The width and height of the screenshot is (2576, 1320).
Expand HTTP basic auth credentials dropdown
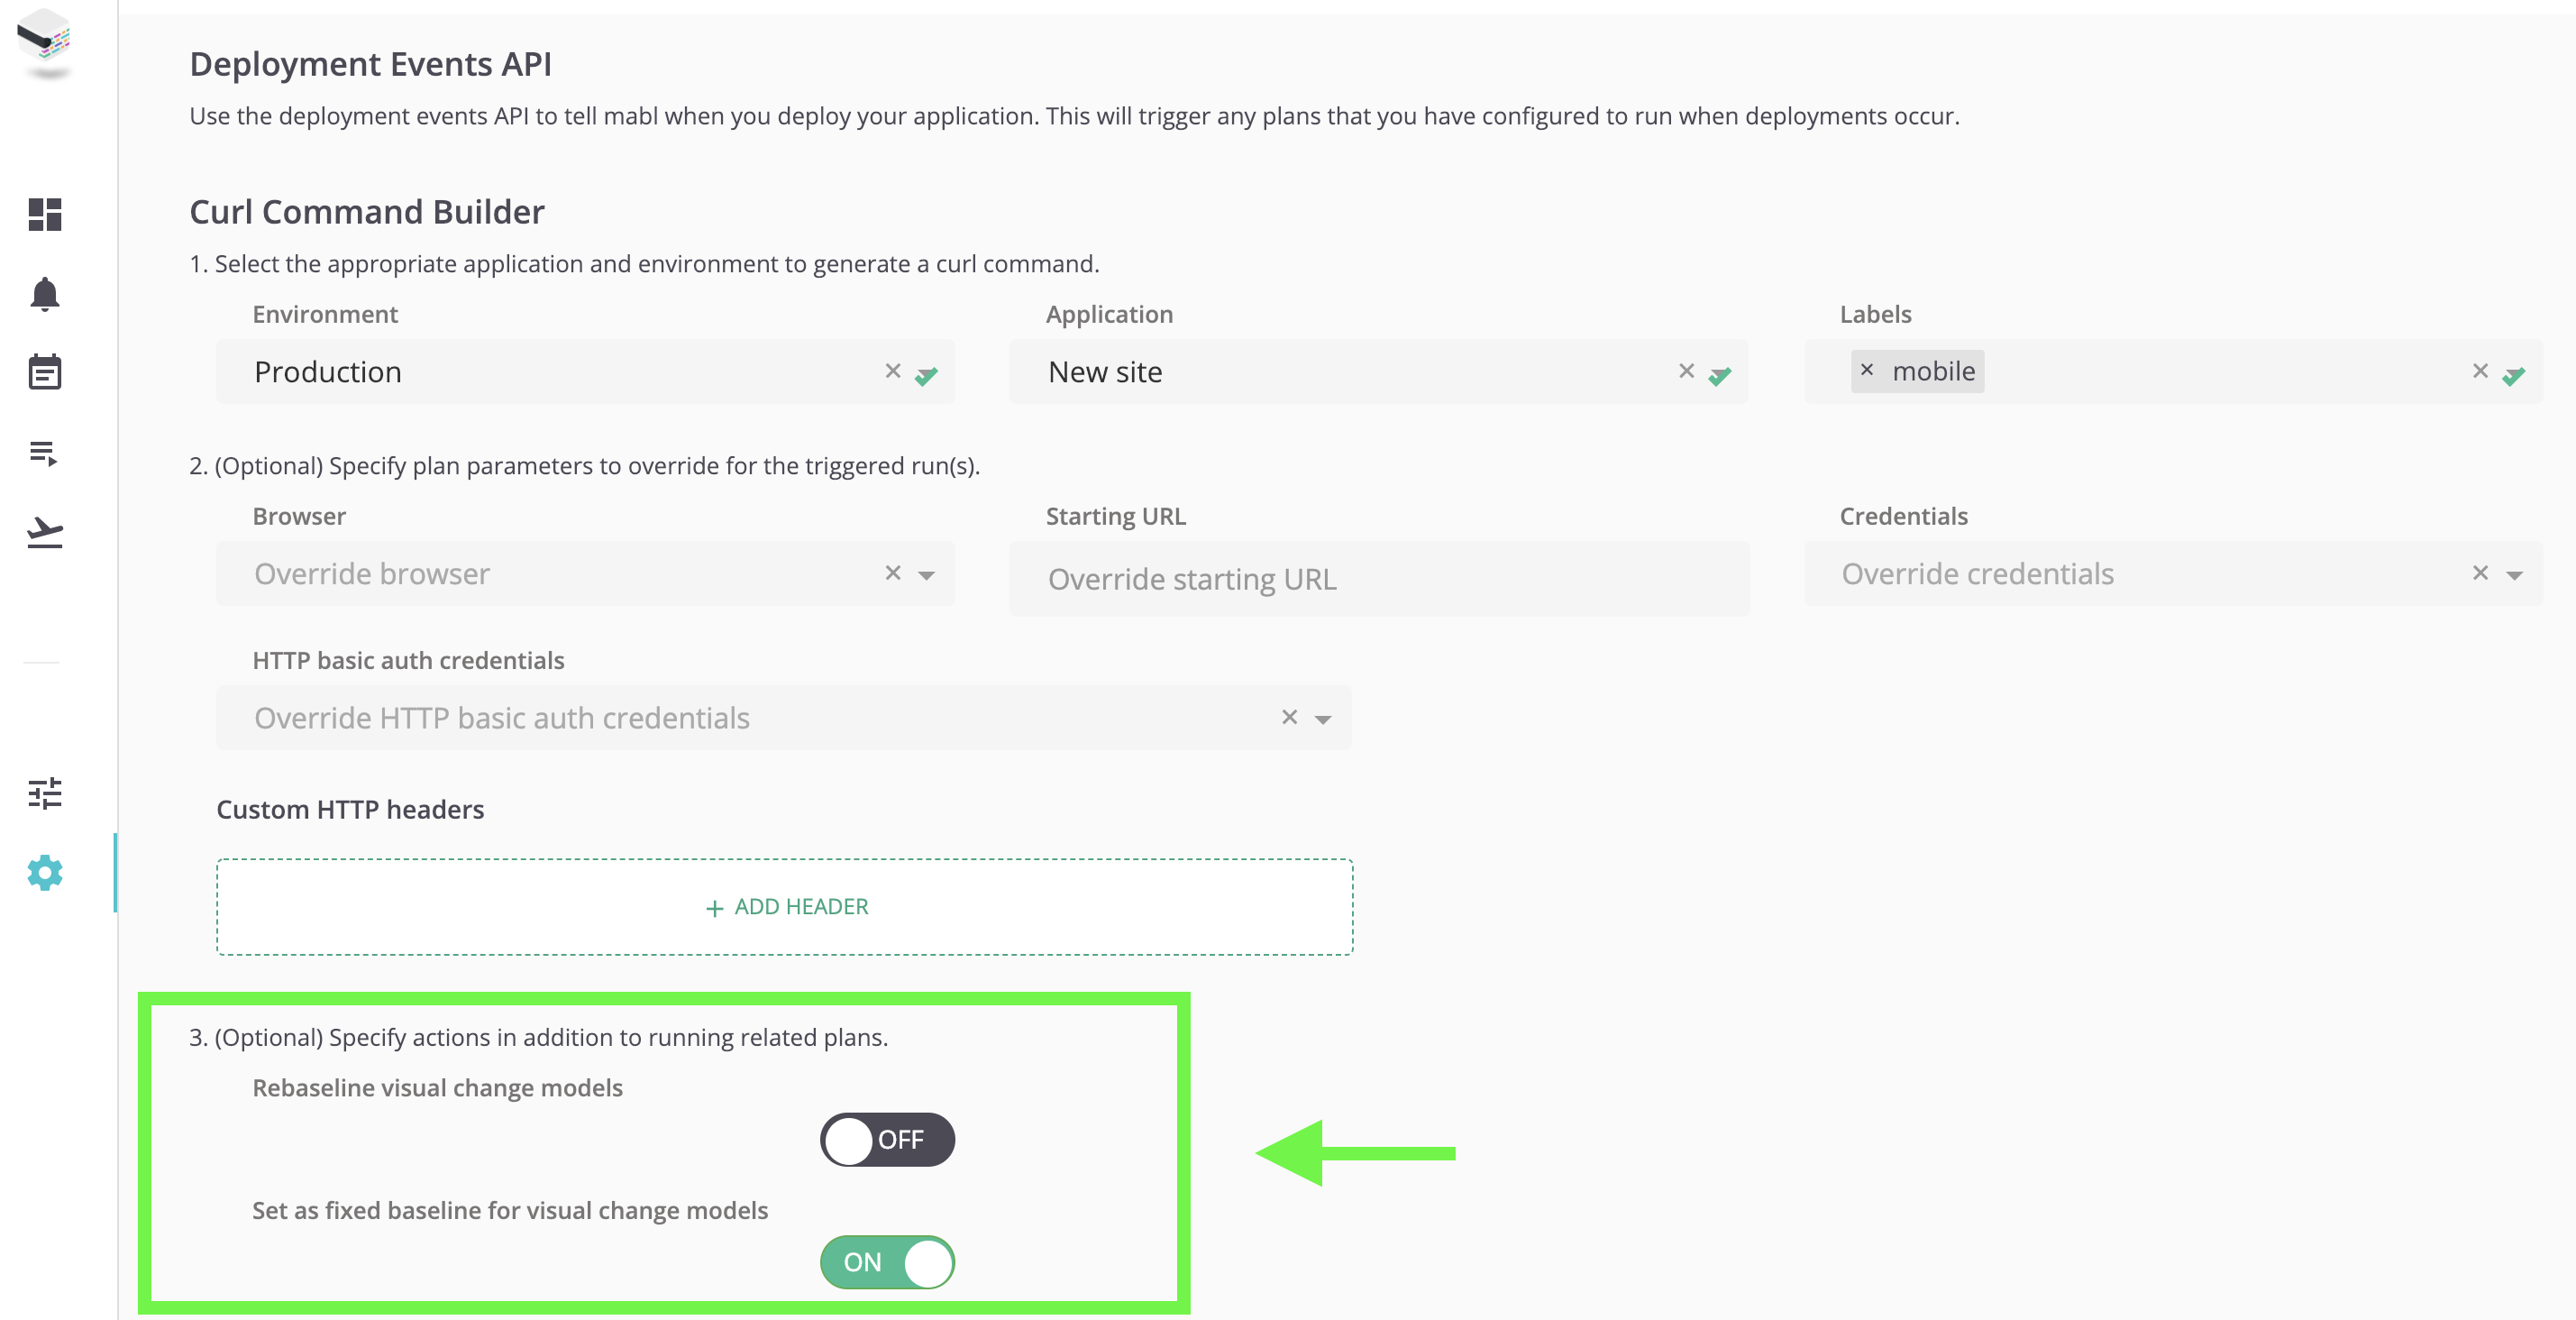(x=1323, y=719)
